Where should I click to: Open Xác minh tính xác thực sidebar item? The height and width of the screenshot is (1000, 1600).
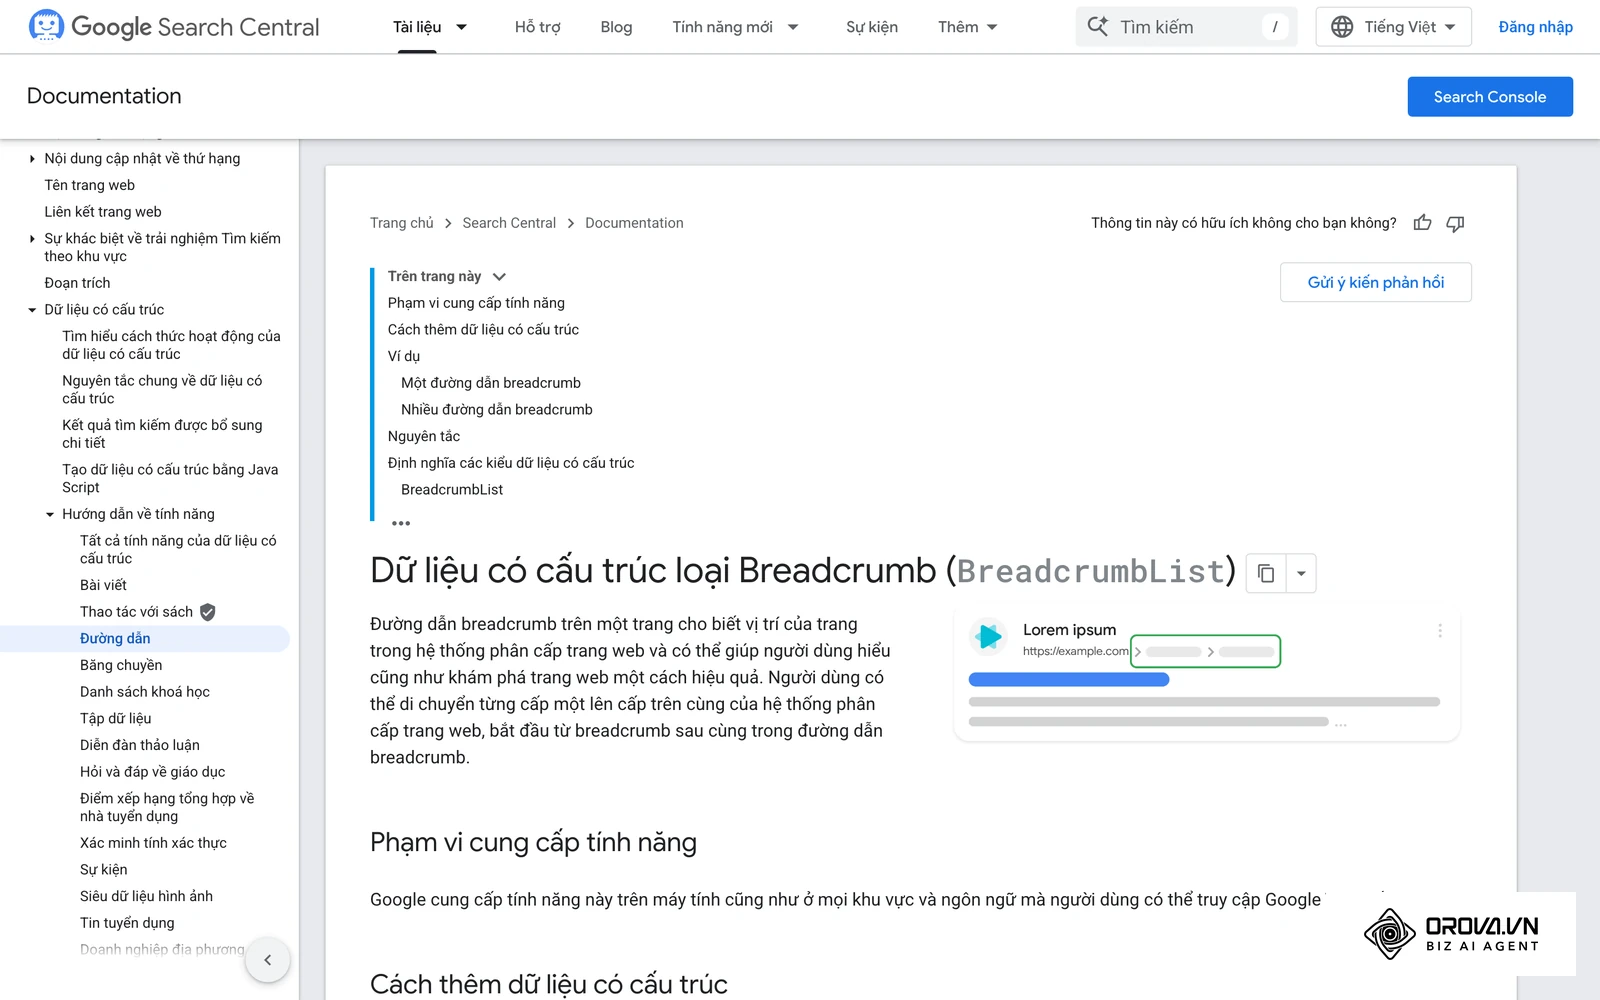[x=153, y=843]
